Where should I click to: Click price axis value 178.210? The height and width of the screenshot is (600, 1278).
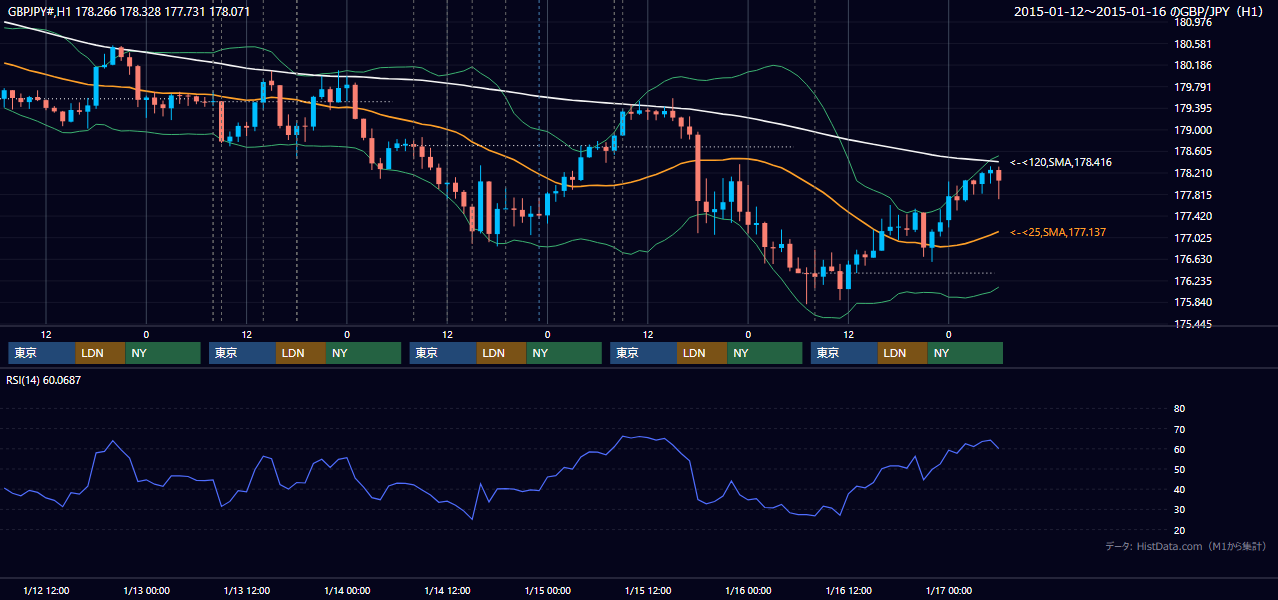(x=1193, y=173)
